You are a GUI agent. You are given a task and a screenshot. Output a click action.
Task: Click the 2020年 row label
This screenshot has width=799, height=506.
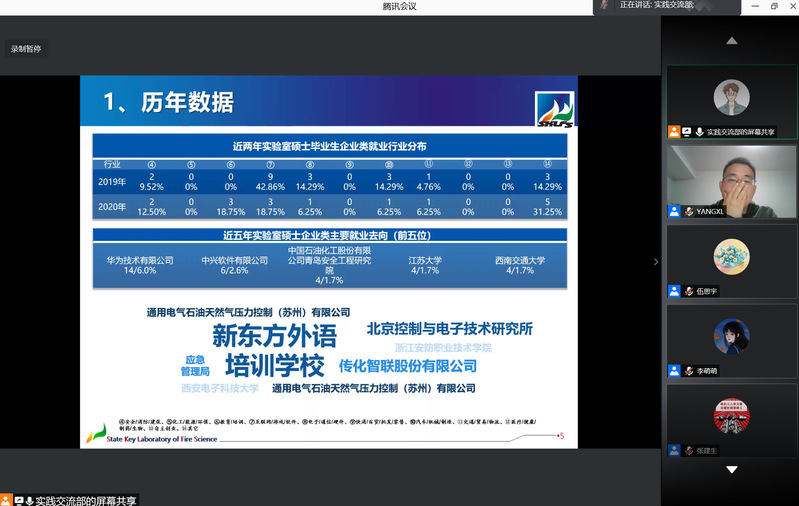pyautogui.click(x=112, y=207)
